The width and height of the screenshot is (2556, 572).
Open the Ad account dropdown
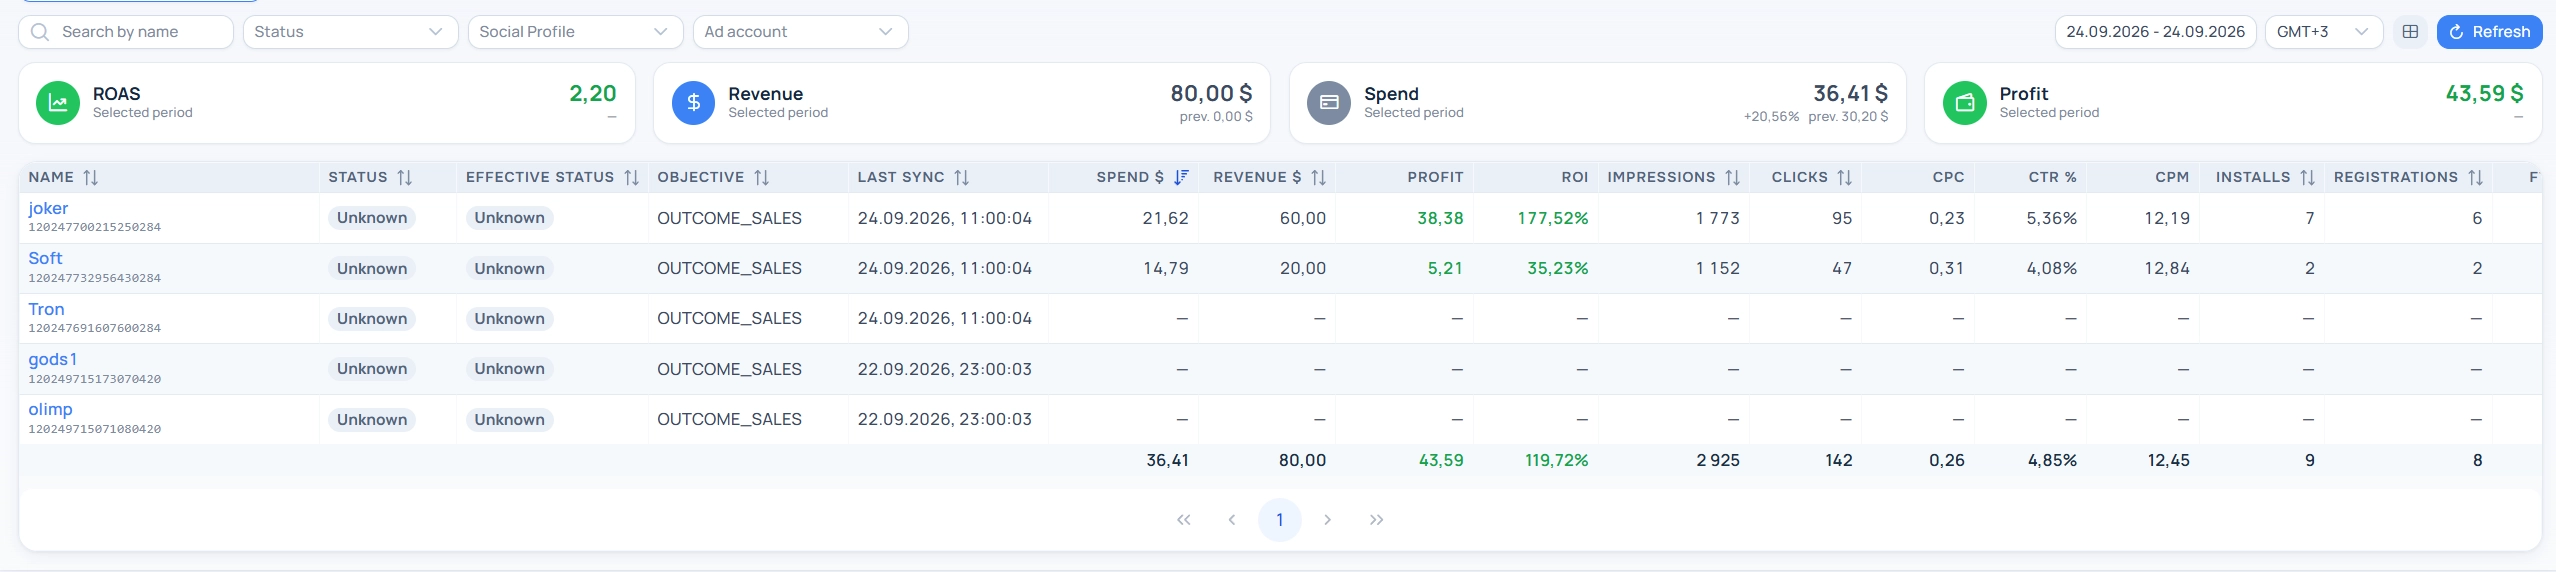[800, 32]
